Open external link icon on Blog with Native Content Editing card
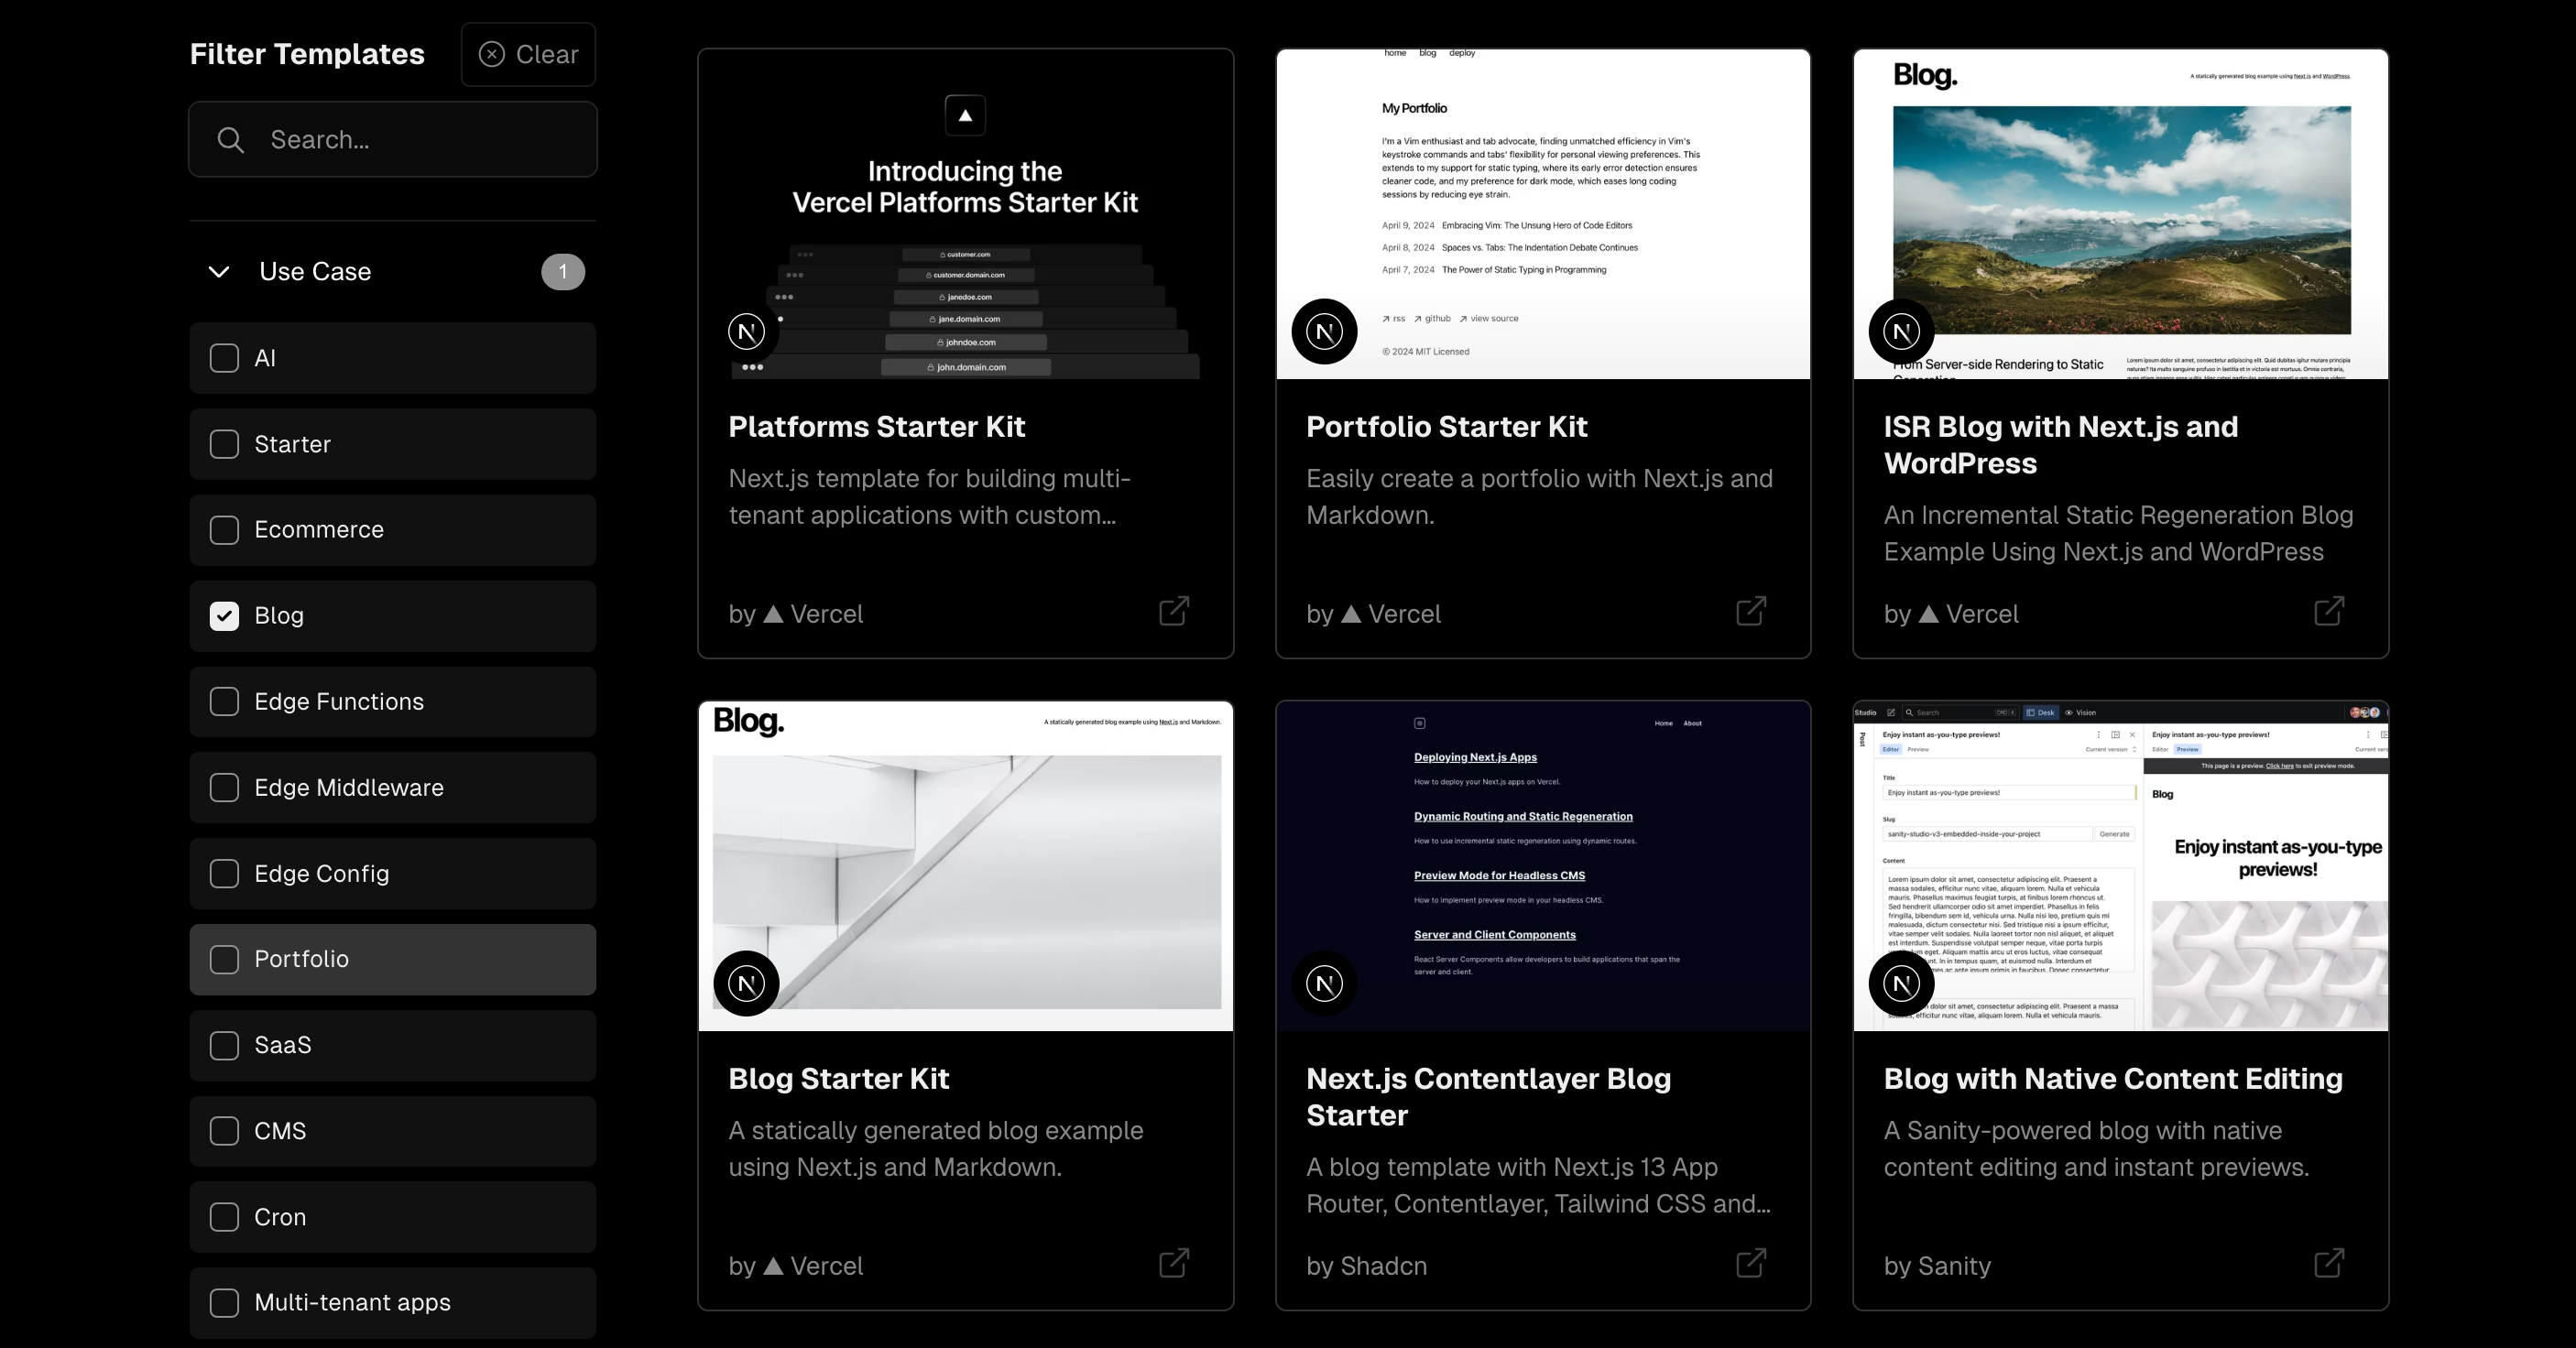 pyautogui.click(x=2329, y=1263)
